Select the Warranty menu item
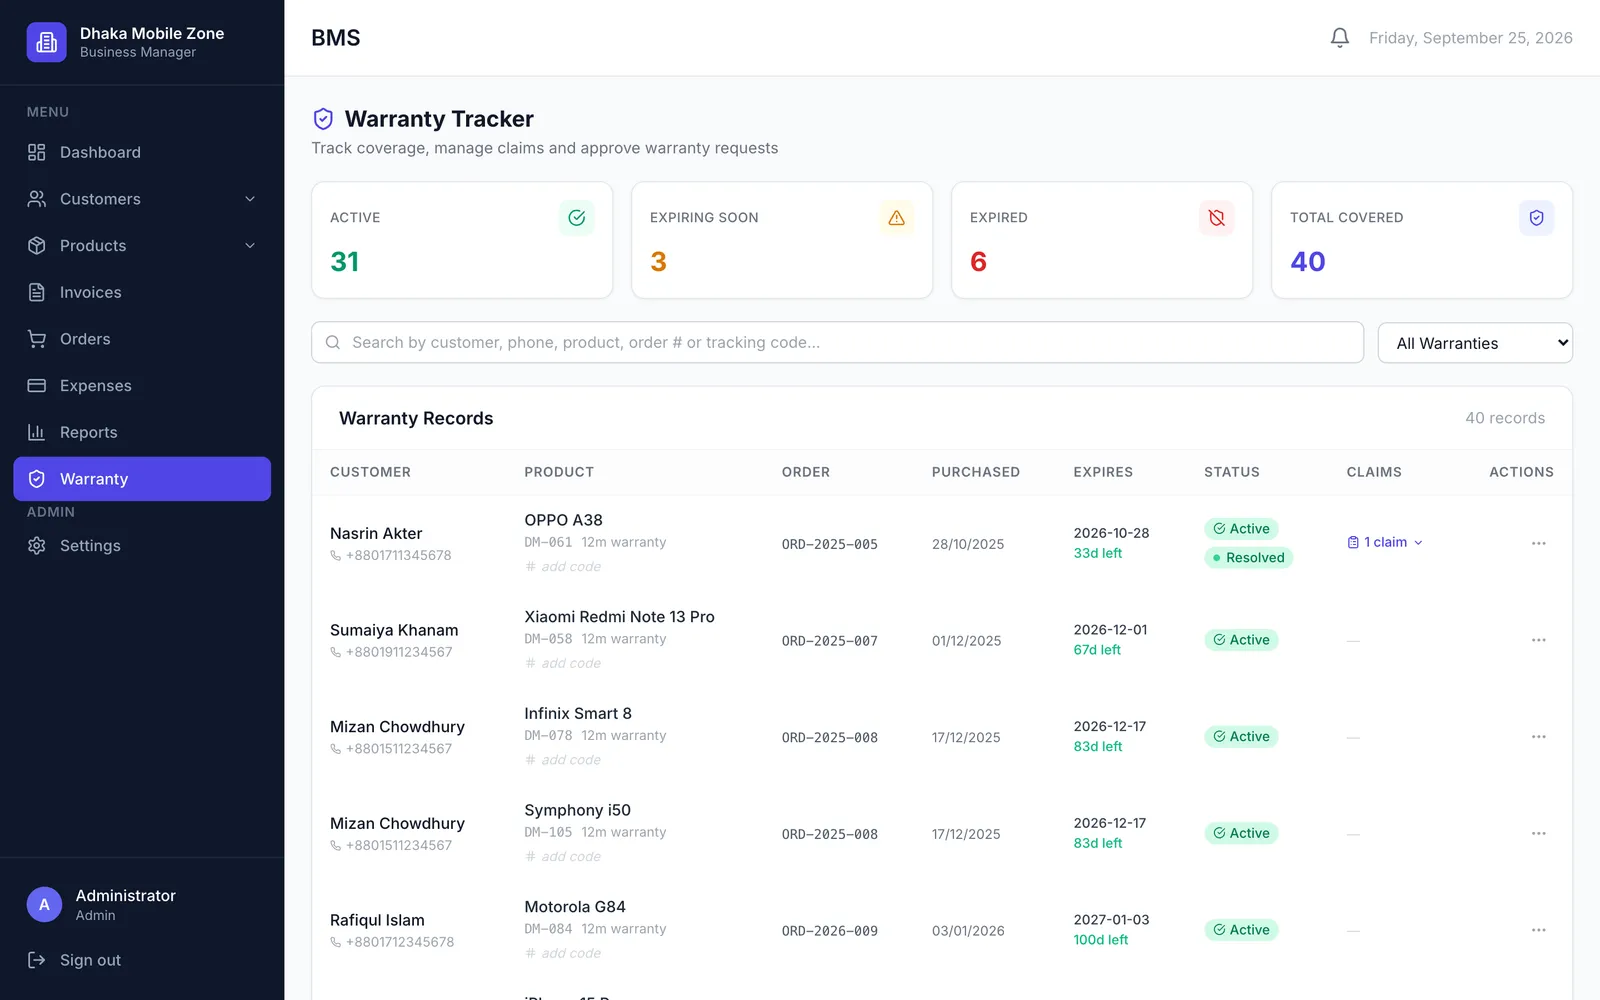The height and width of the screenshot is (1000, 1600). [x=142, y=479]
